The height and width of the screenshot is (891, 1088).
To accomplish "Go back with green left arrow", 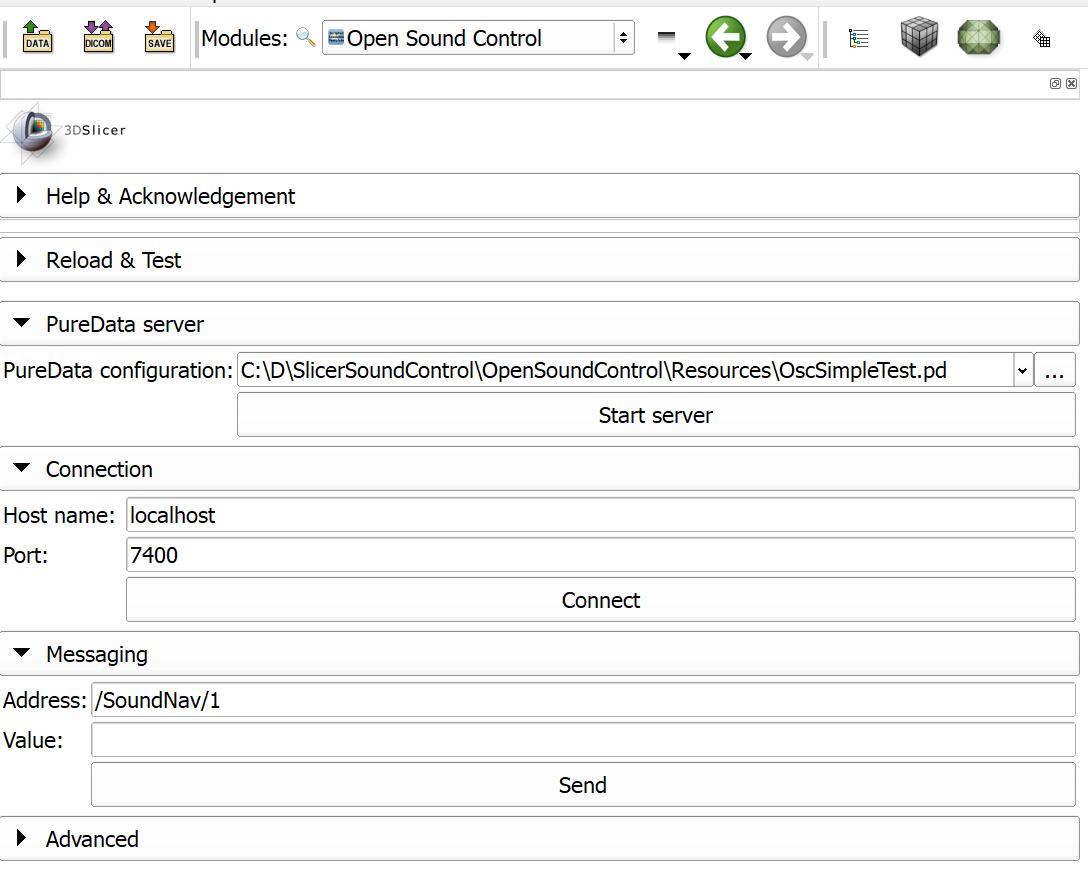I will coord(724,38).
